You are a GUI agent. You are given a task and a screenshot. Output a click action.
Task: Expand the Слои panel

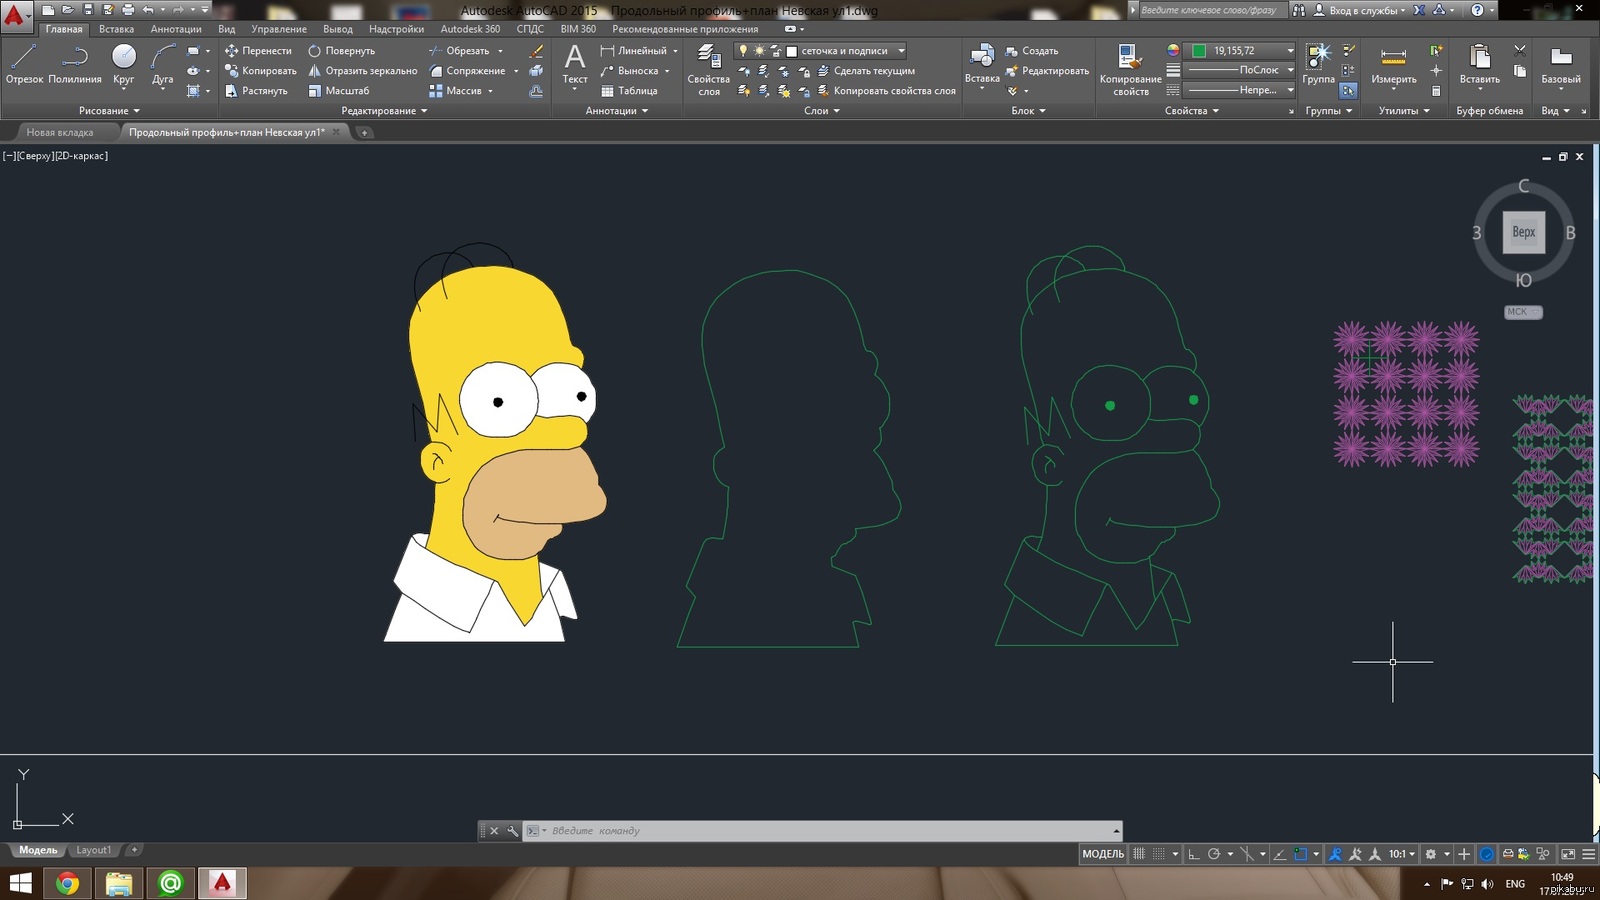(822, 111)
